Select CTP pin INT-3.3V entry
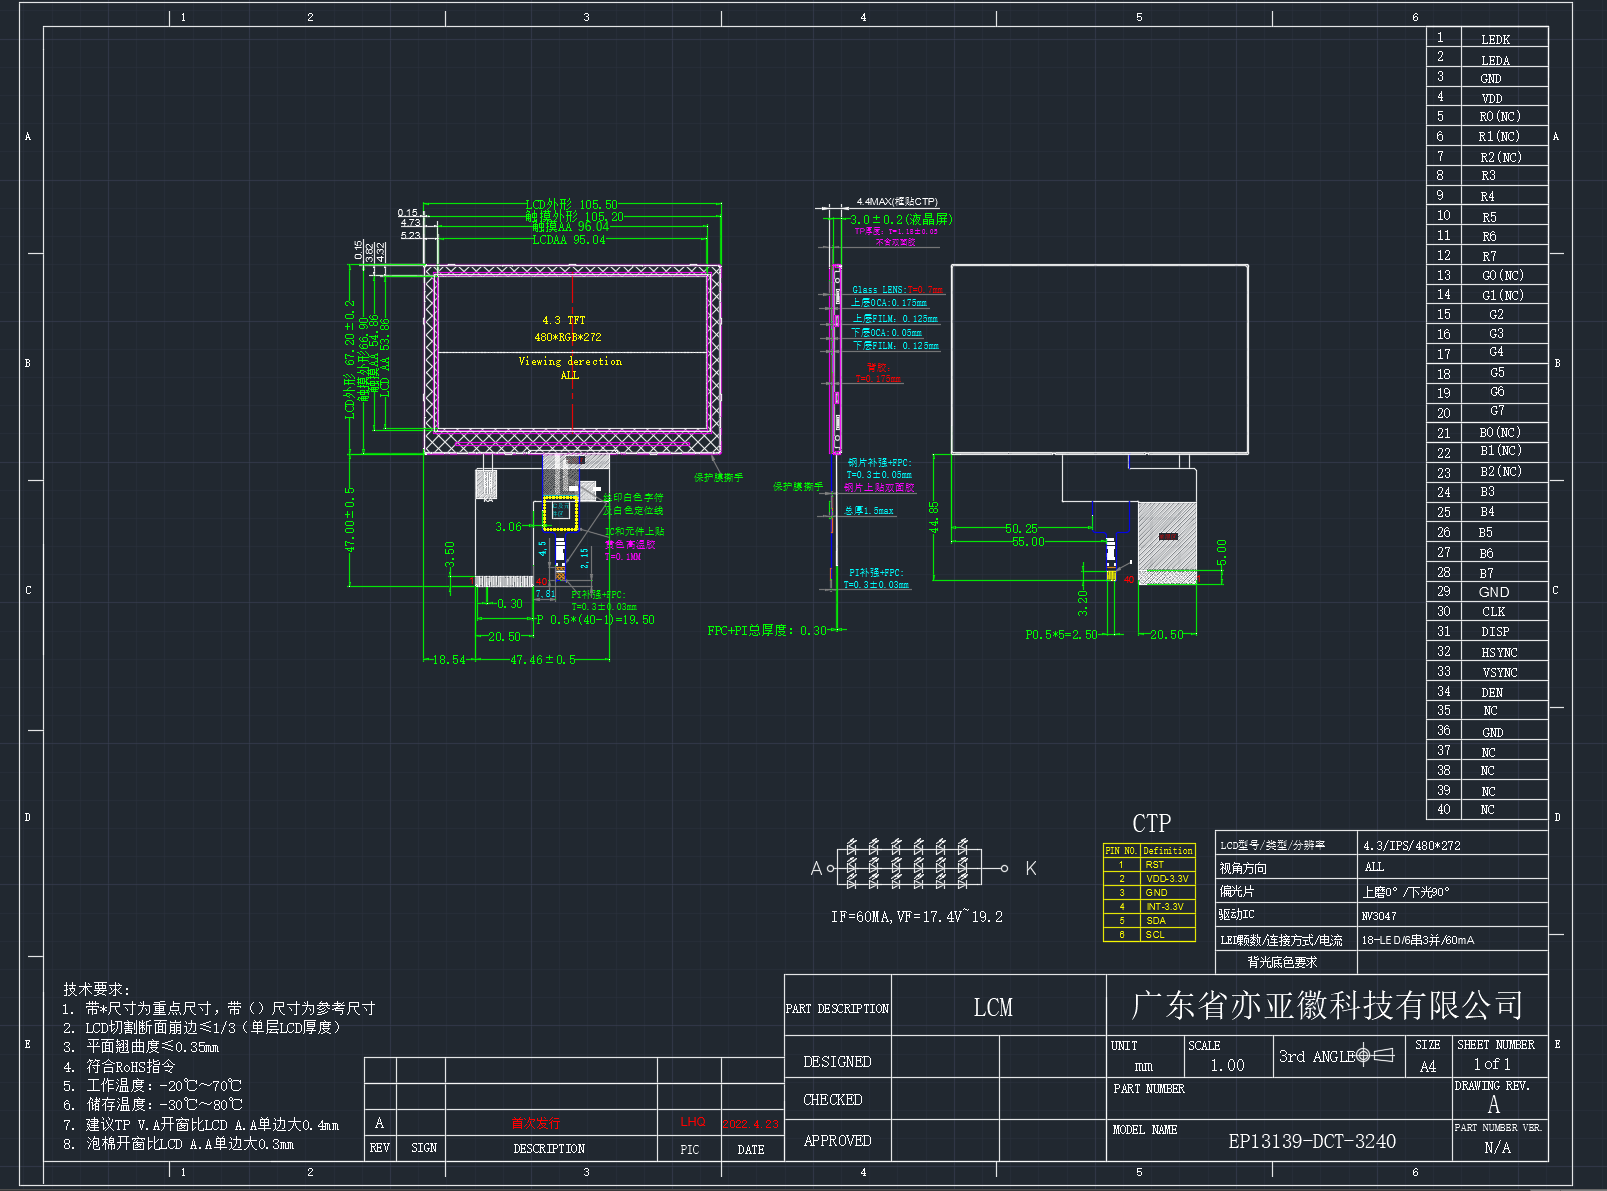 [x=1164, y=907]
